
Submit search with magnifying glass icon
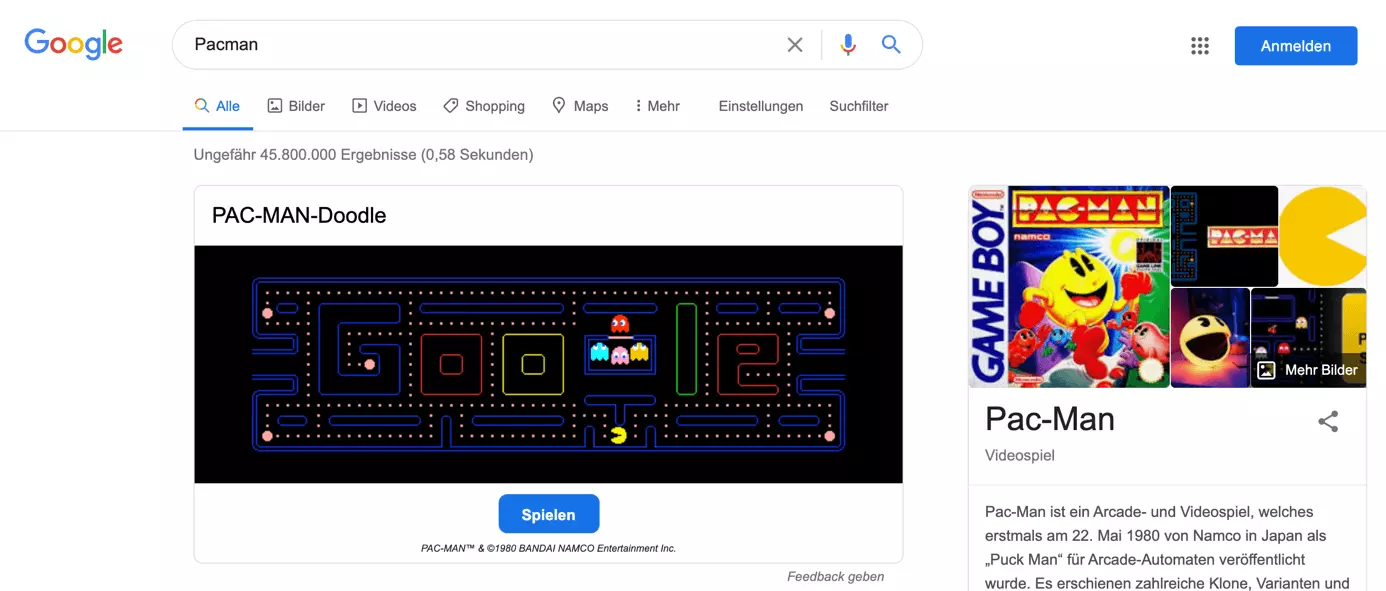point(891,45)
